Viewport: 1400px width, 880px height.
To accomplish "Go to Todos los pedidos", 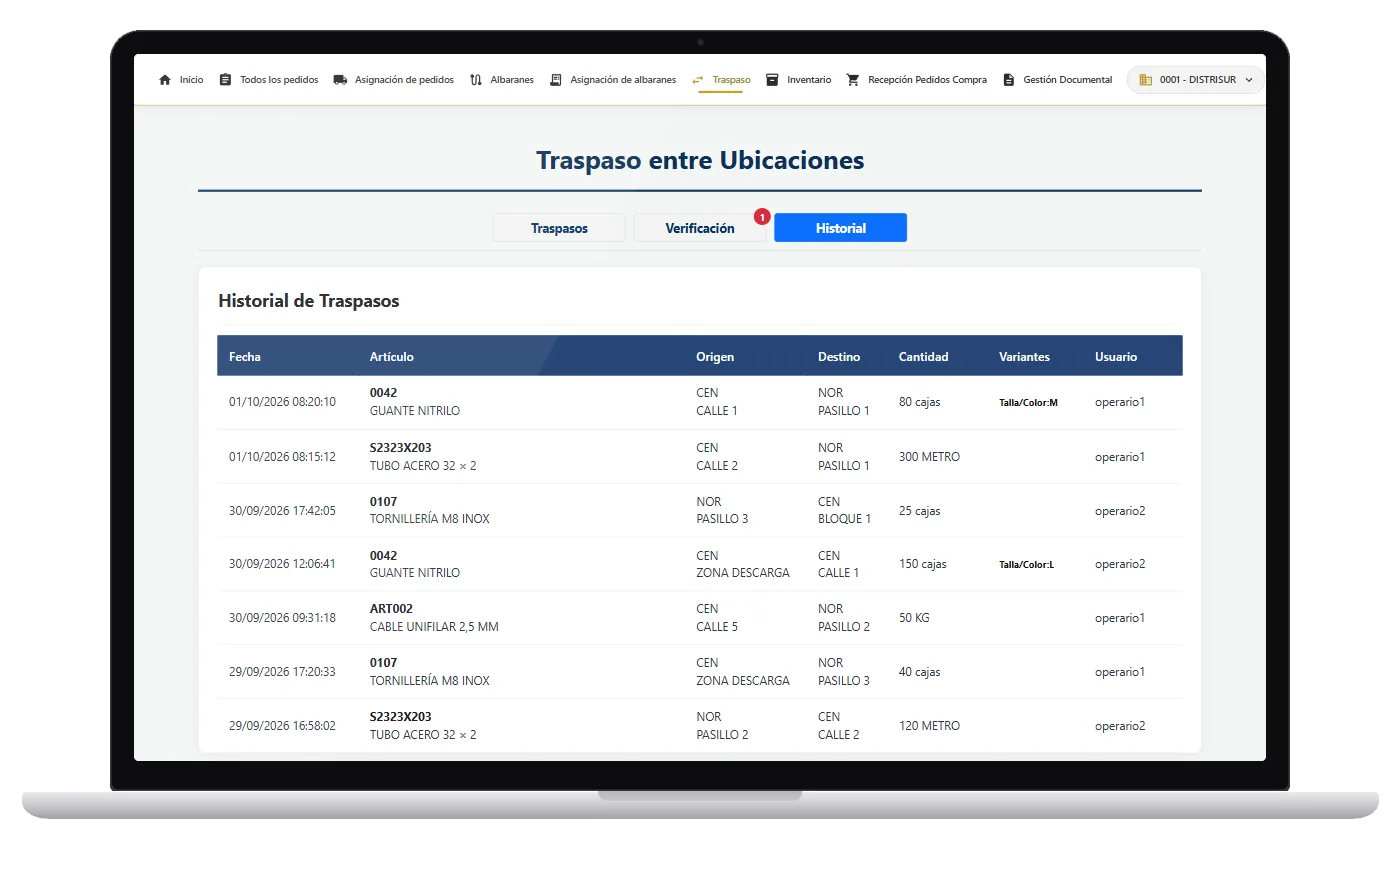I will point(279,80).
